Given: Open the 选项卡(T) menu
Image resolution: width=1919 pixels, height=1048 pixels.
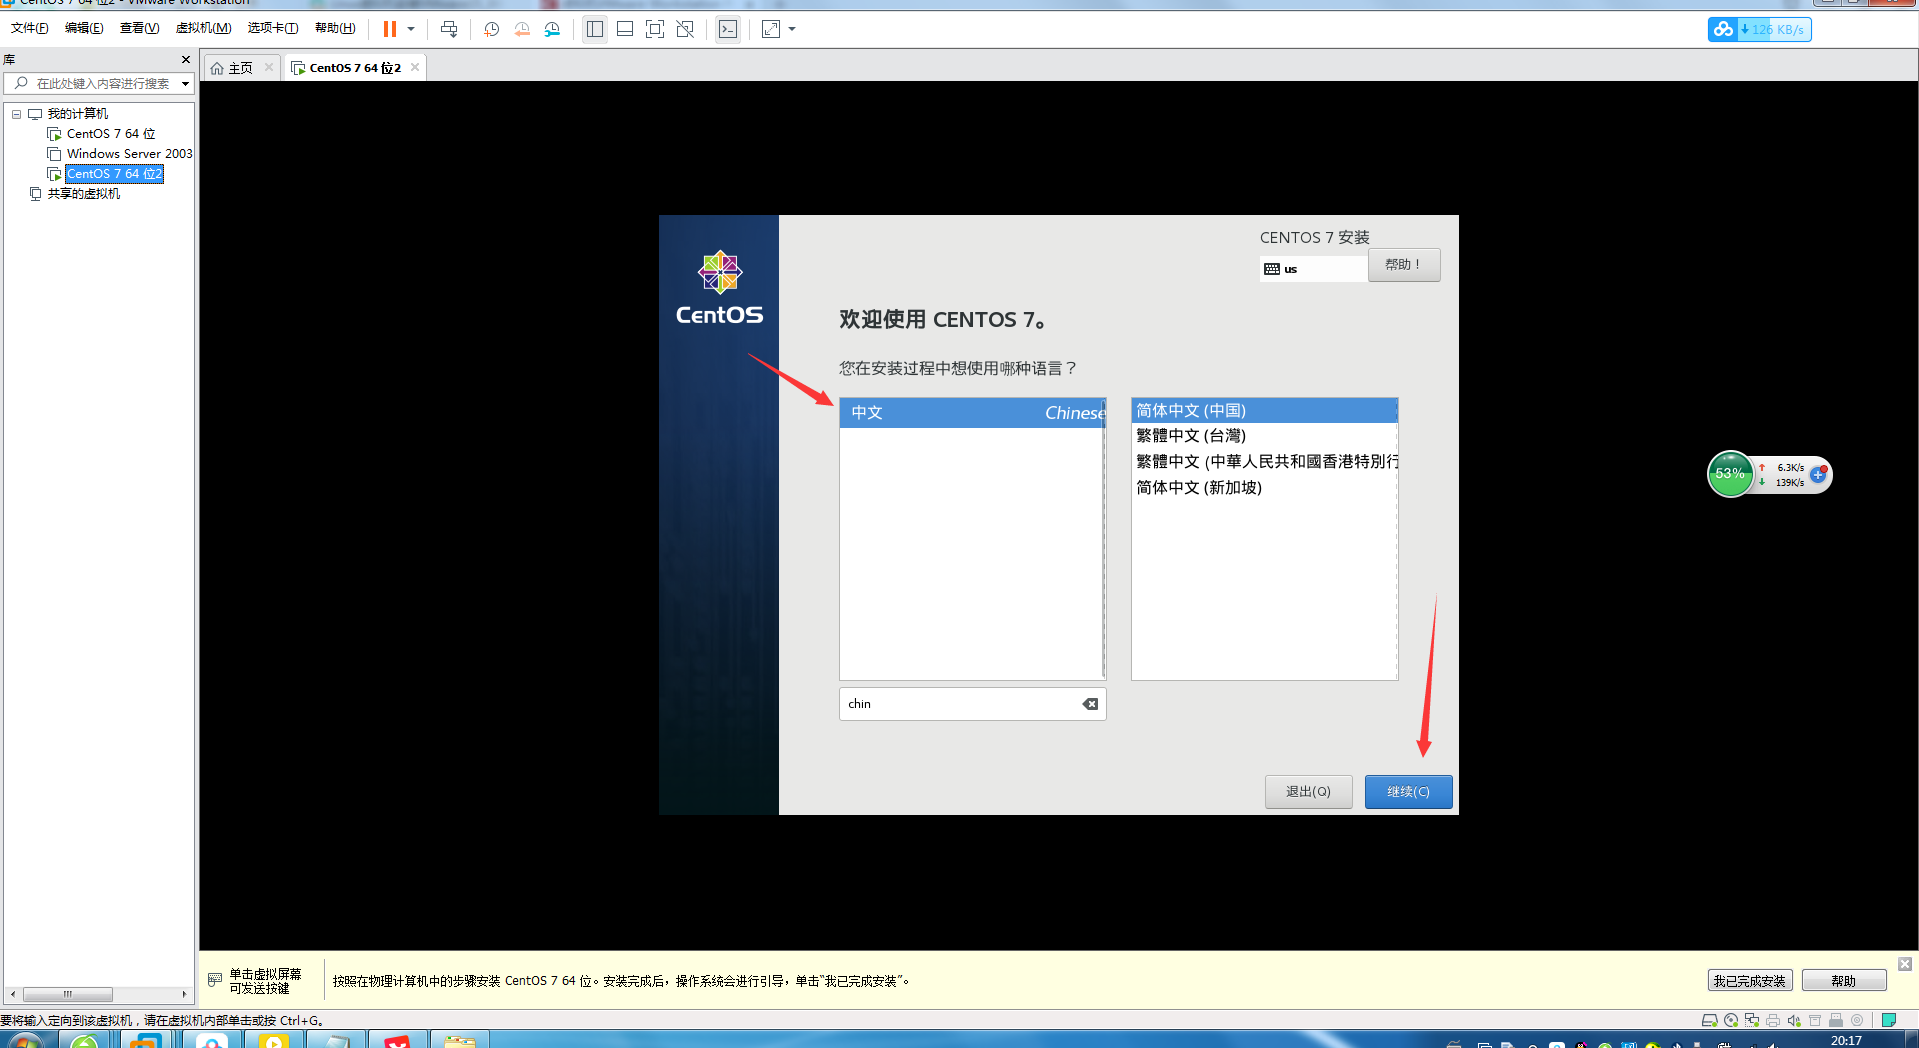Looking at the screenshot, I should point(273,28).
